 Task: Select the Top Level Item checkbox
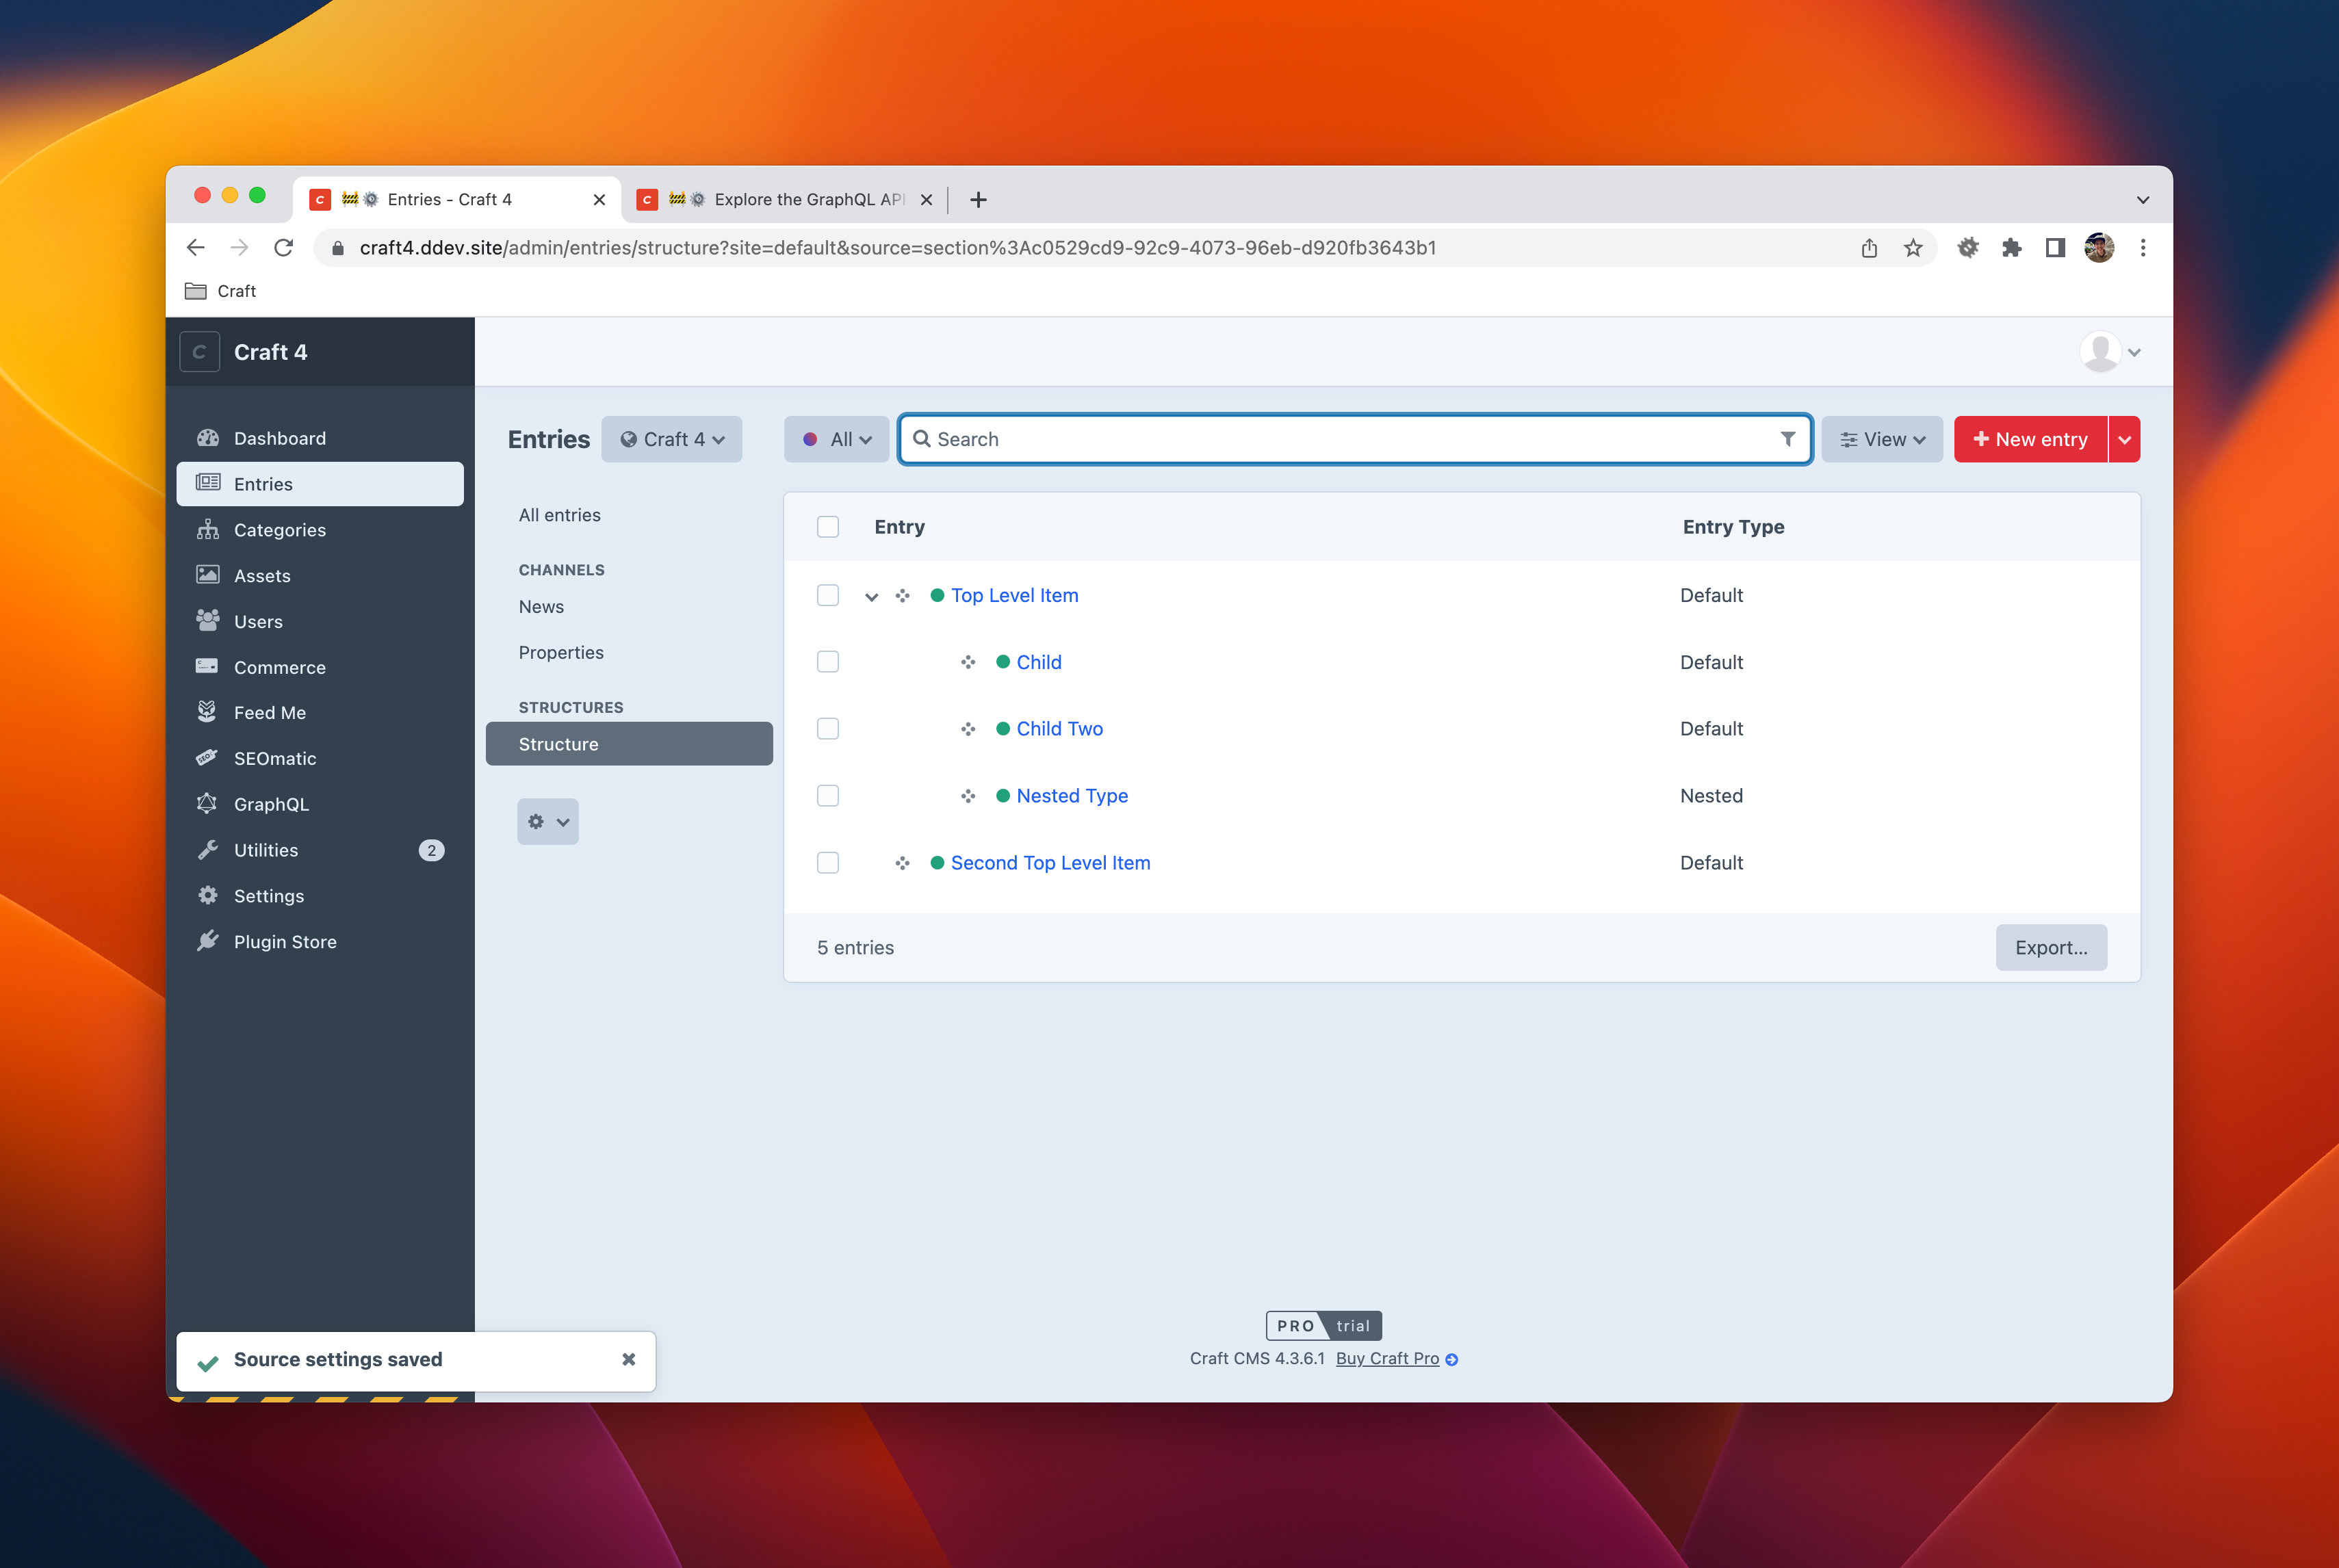828,595
